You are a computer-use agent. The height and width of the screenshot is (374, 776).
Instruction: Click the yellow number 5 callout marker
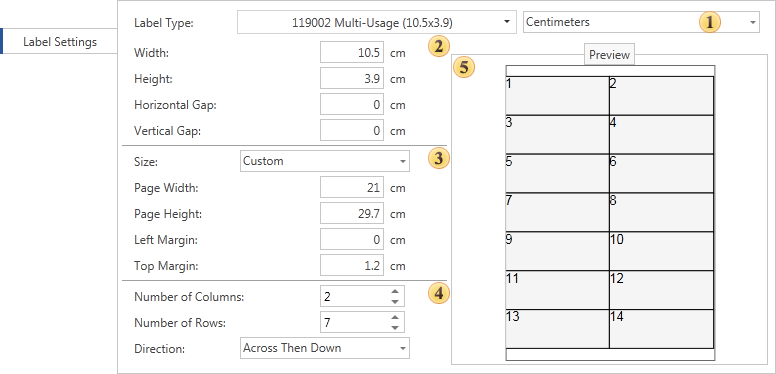pos(464,67)
